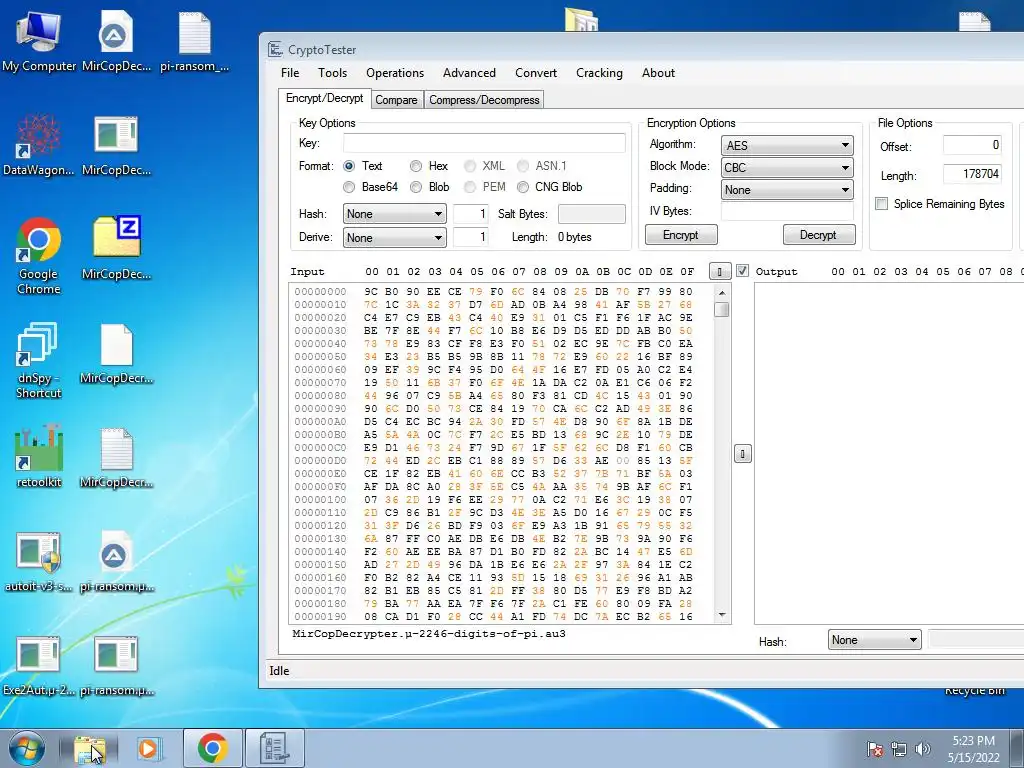Select the Encrypt/Decrypt tab
This screenshot has width=1024, height=768.
(x=324, y=98)
